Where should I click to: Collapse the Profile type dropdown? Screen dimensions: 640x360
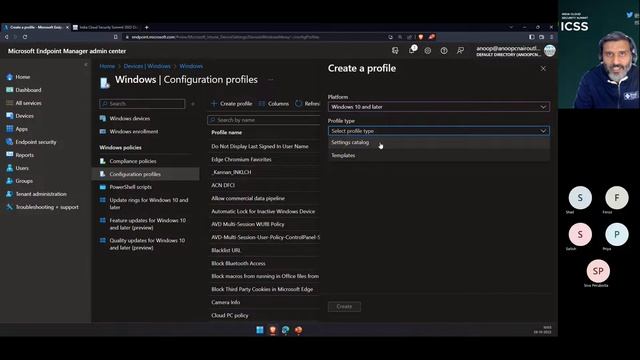[439, 131]
